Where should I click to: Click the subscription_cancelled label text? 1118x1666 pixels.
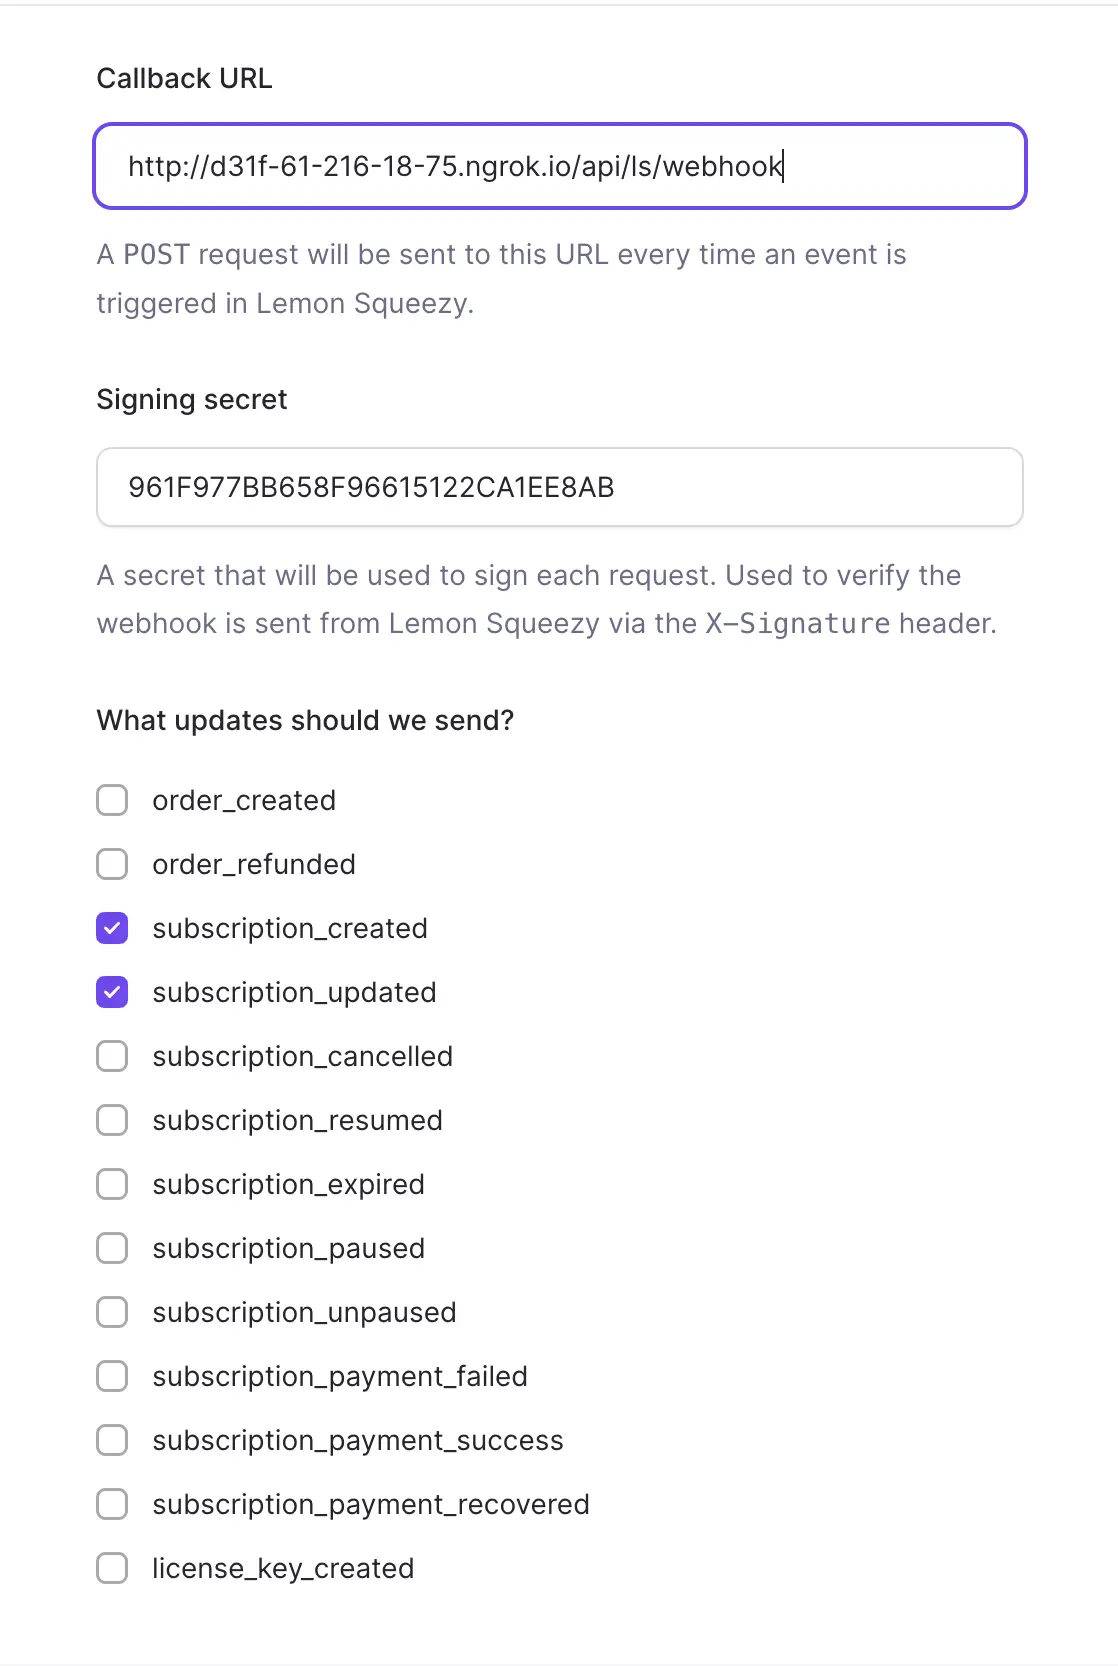[x=302, y=1057]
